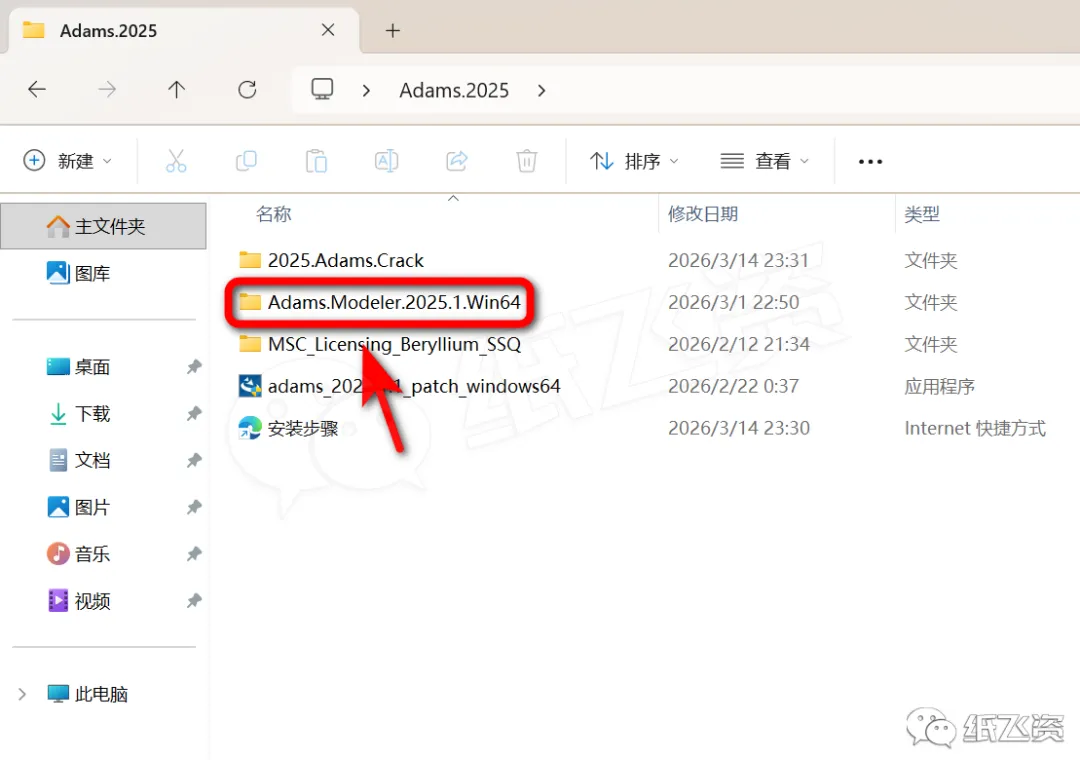Click the Cut scissors icon
The width and height of the screenshot is (1080, 760).
pos(176,161)
